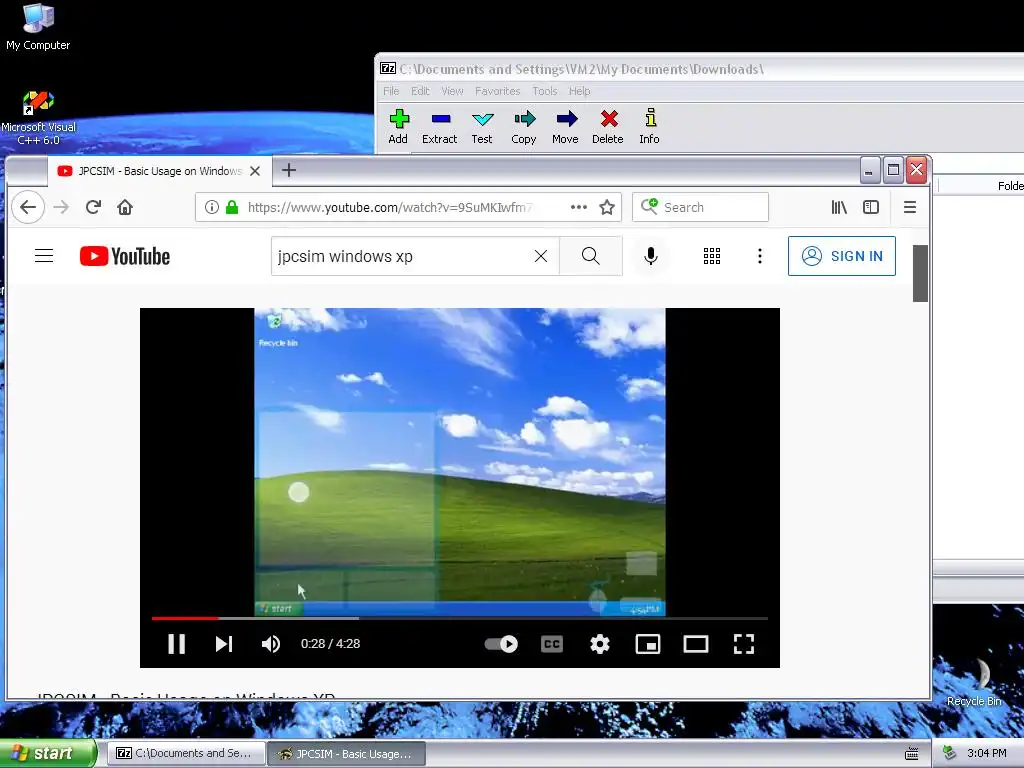This screenshot has width=1024, height=768.
Task: Select My Computer desktop icon
Action: (x=38, y=27)
